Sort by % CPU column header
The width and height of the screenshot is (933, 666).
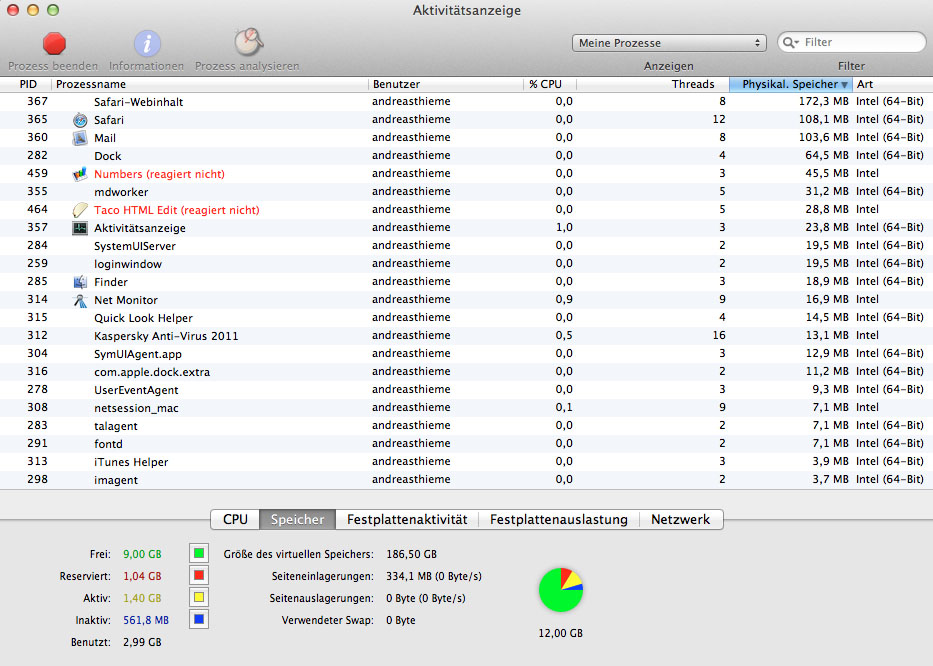(550, 84)
